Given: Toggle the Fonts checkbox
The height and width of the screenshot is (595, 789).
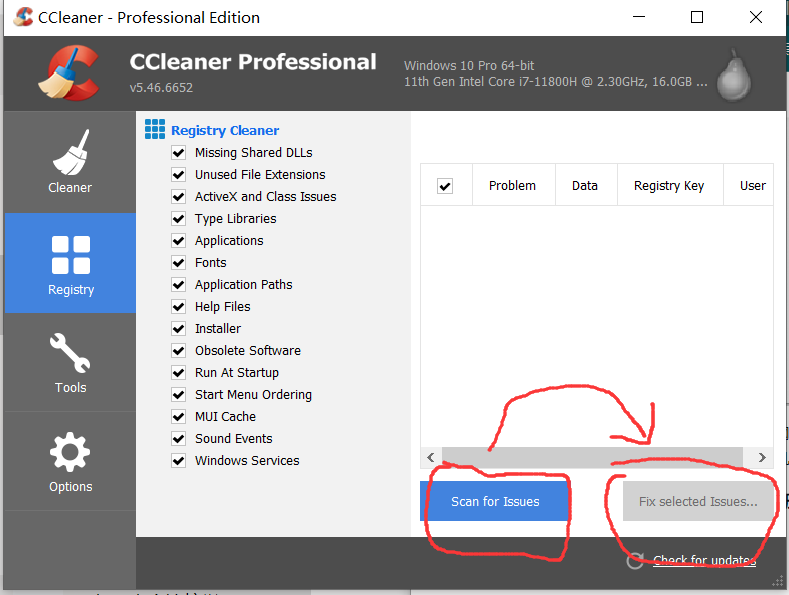Looking at the screenshot, I should tap(179, 262).
